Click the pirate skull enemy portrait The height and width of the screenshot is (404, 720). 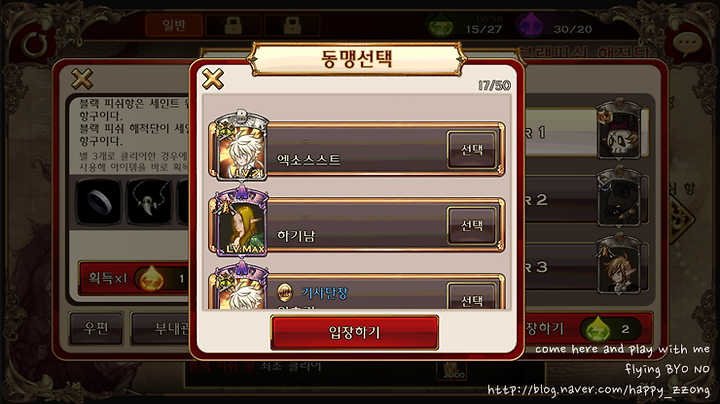[619, 131]
